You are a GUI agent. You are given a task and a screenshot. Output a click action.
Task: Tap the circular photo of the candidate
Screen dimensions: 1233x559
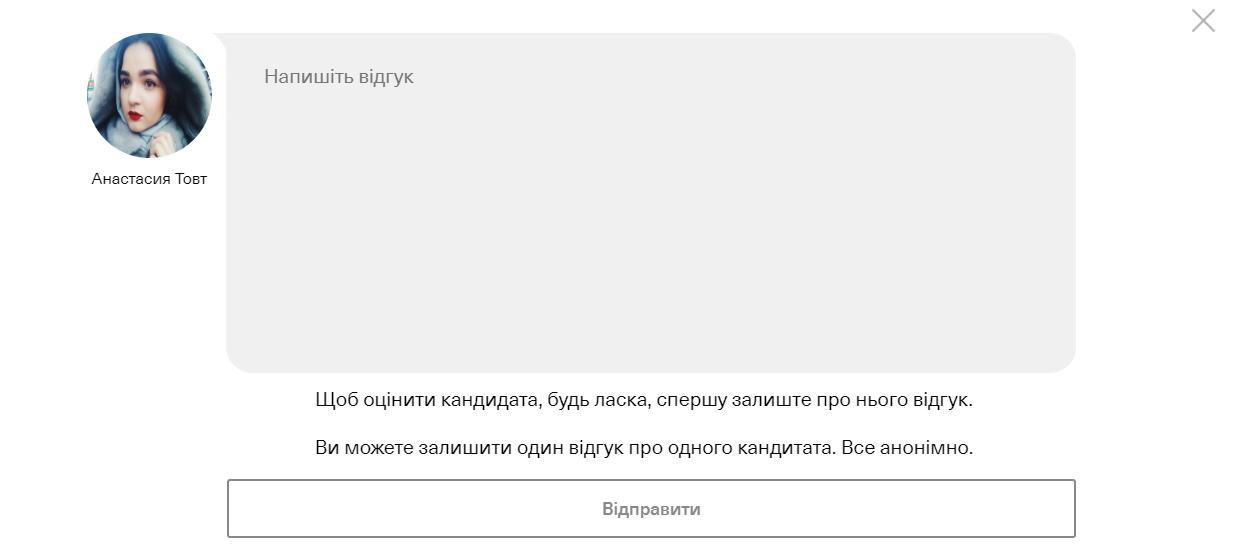[x=149, y=96]
